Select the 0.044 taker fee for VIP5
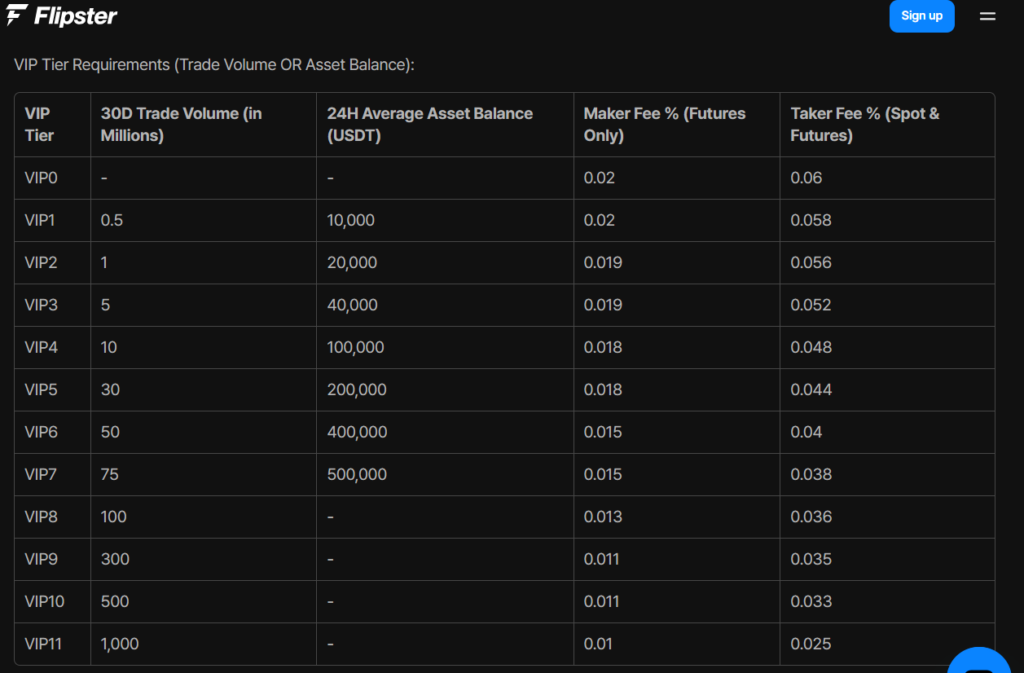Image resolution: width=1024 pixels, height=673 pixels. (x=810, y=390)
